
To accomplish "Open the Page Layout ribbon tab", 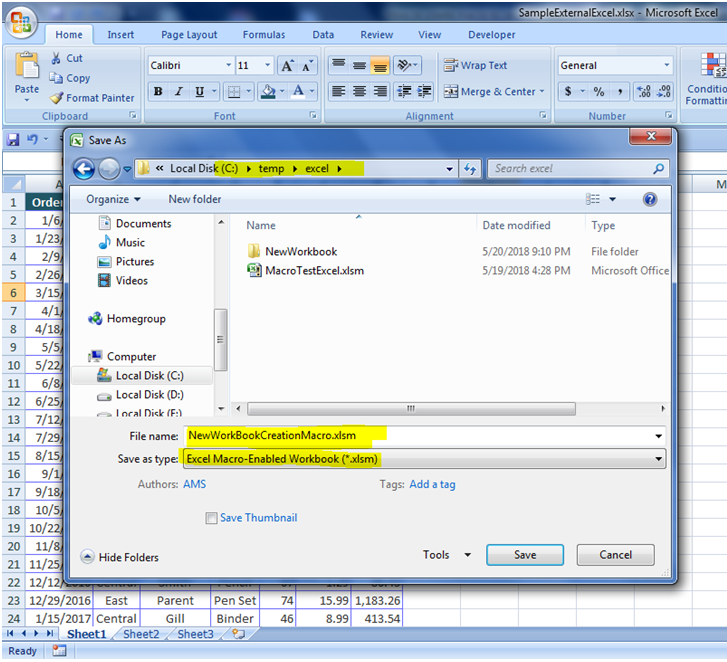I will tap(189, 35).
